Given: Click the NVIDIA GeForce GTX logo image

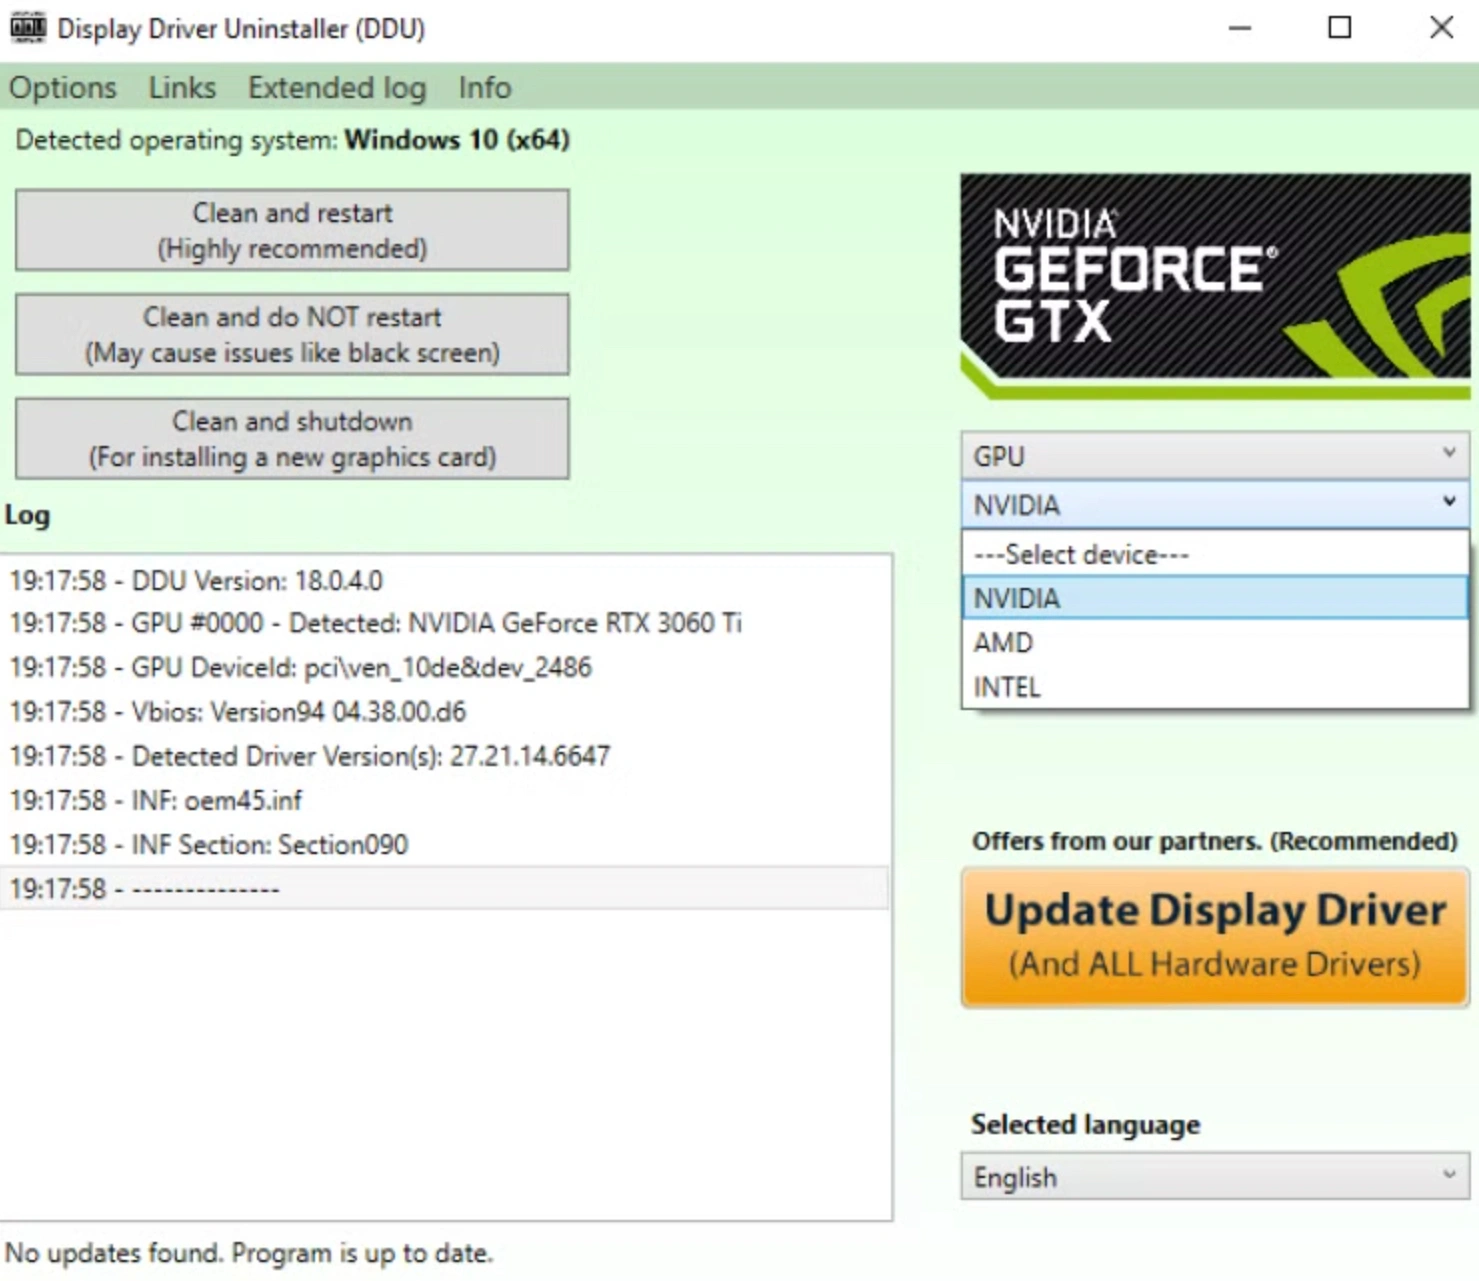Looking at the screenshot, I should tap(1215, 287).
